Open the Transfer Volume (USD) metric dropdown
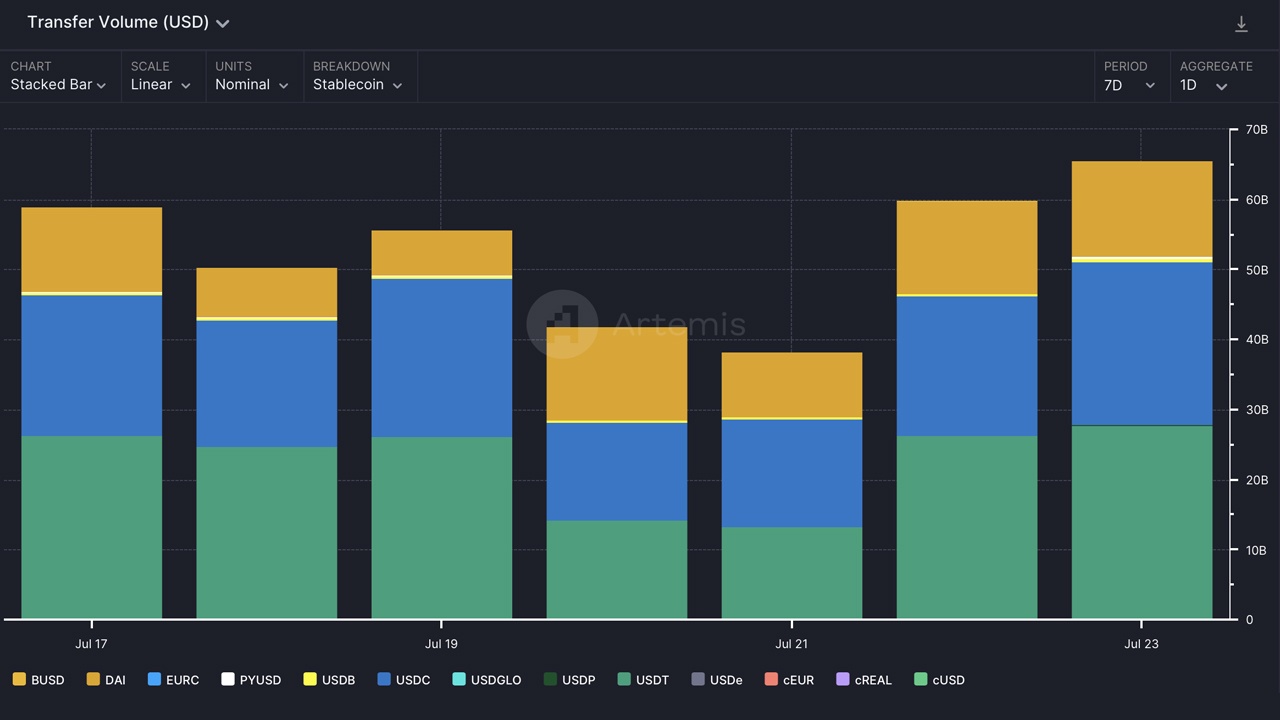The height and width of the screenshot is (720, 1280). 128,22
